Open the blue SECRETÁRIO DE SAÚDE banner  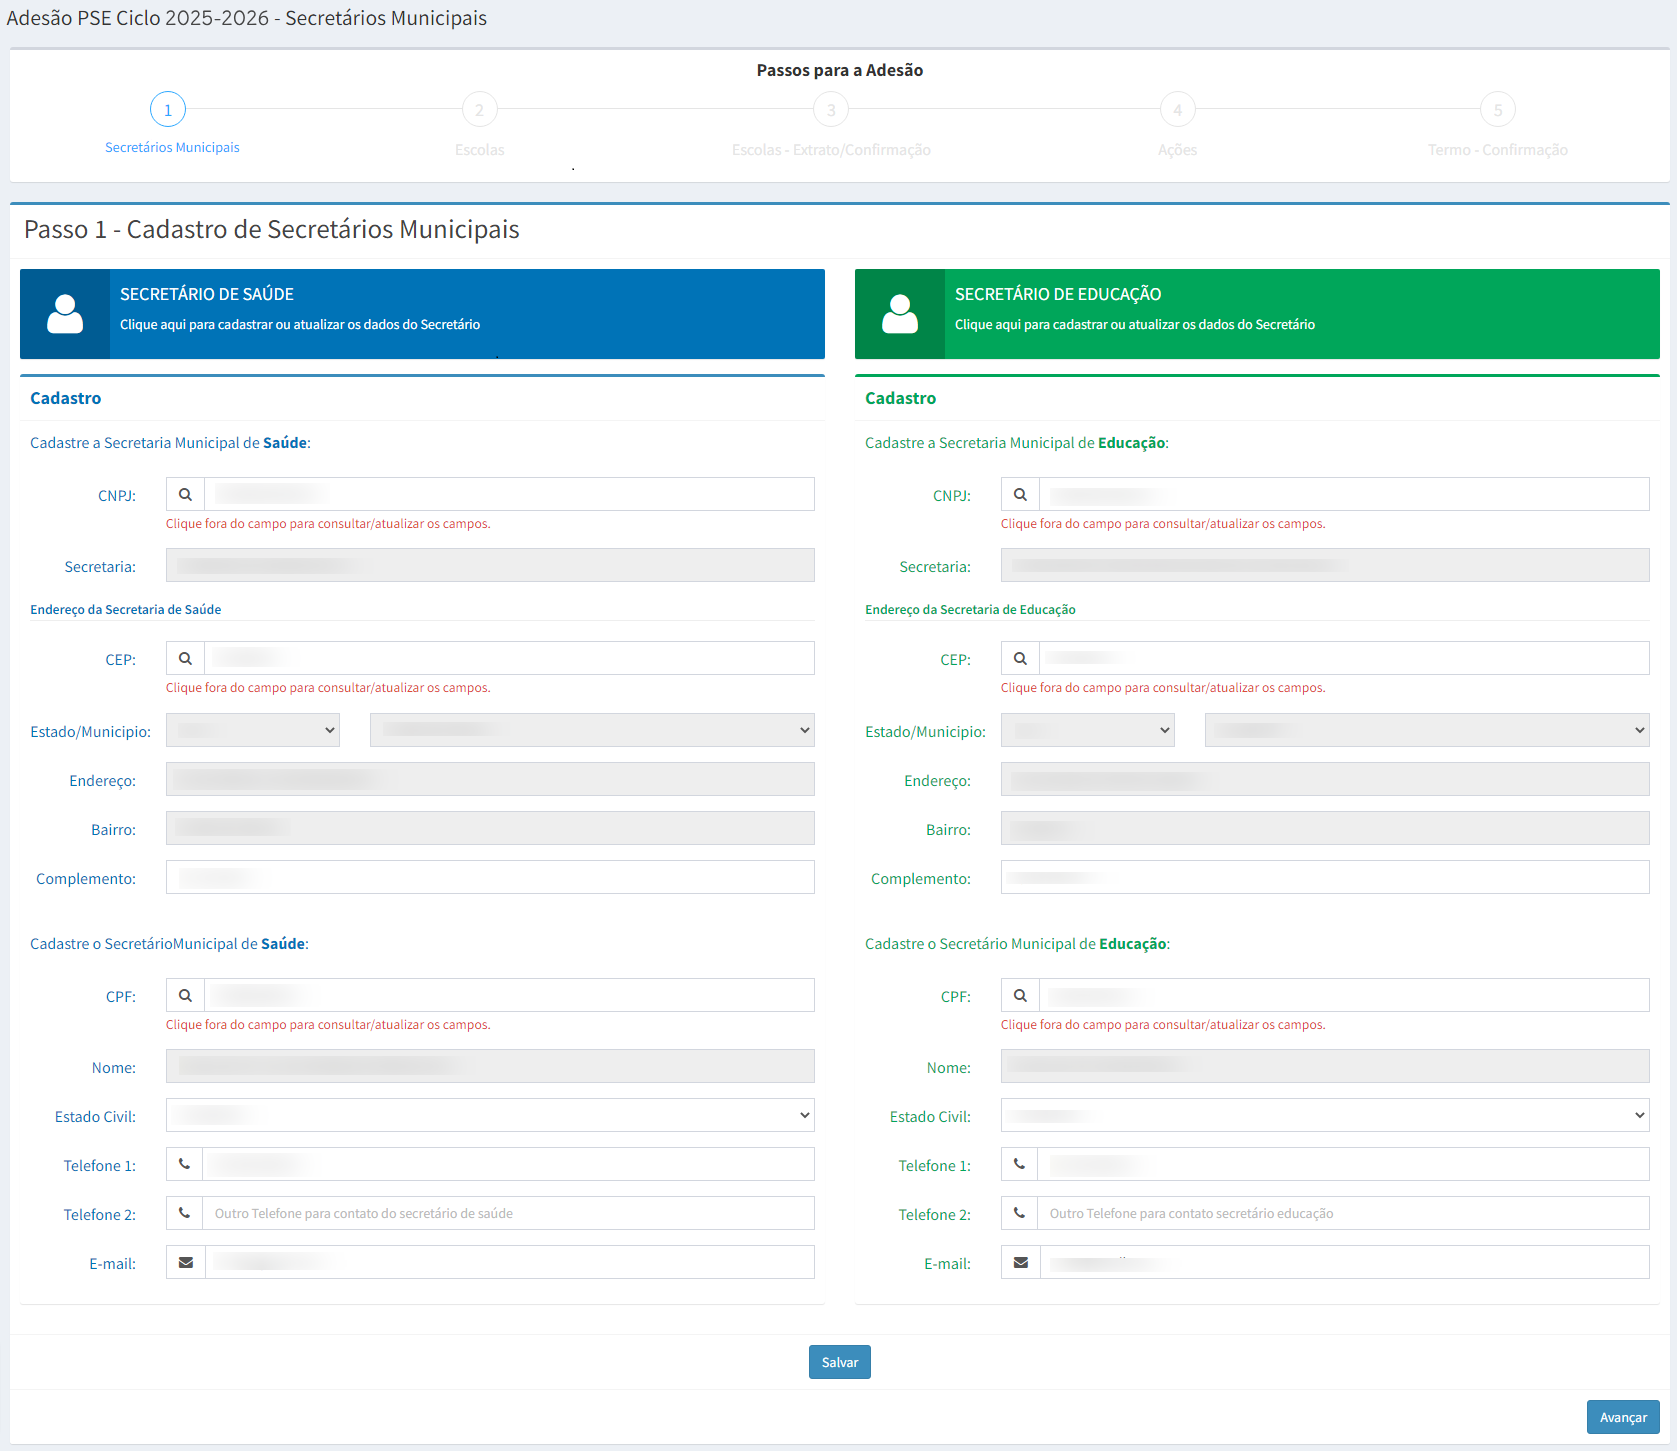click(x=422, y=314)
